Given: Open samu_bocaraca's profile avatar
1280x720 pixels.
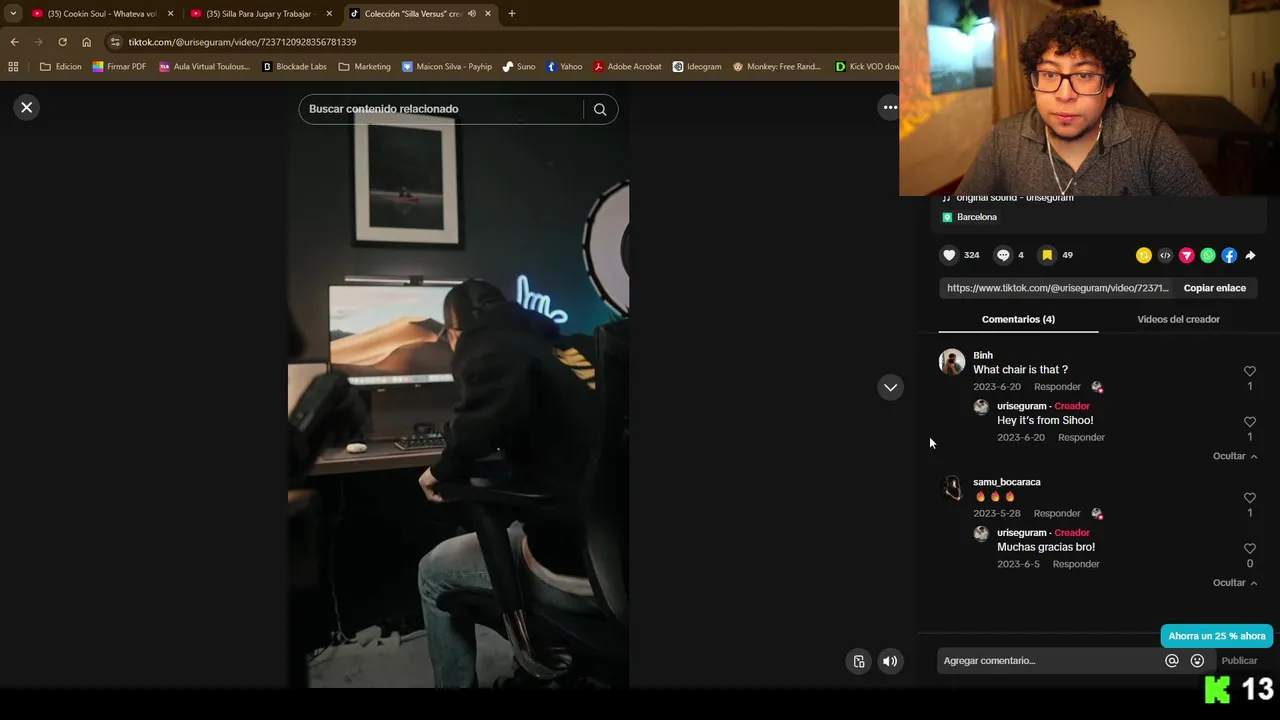Looking at the screenshot, I should (952, 488).
